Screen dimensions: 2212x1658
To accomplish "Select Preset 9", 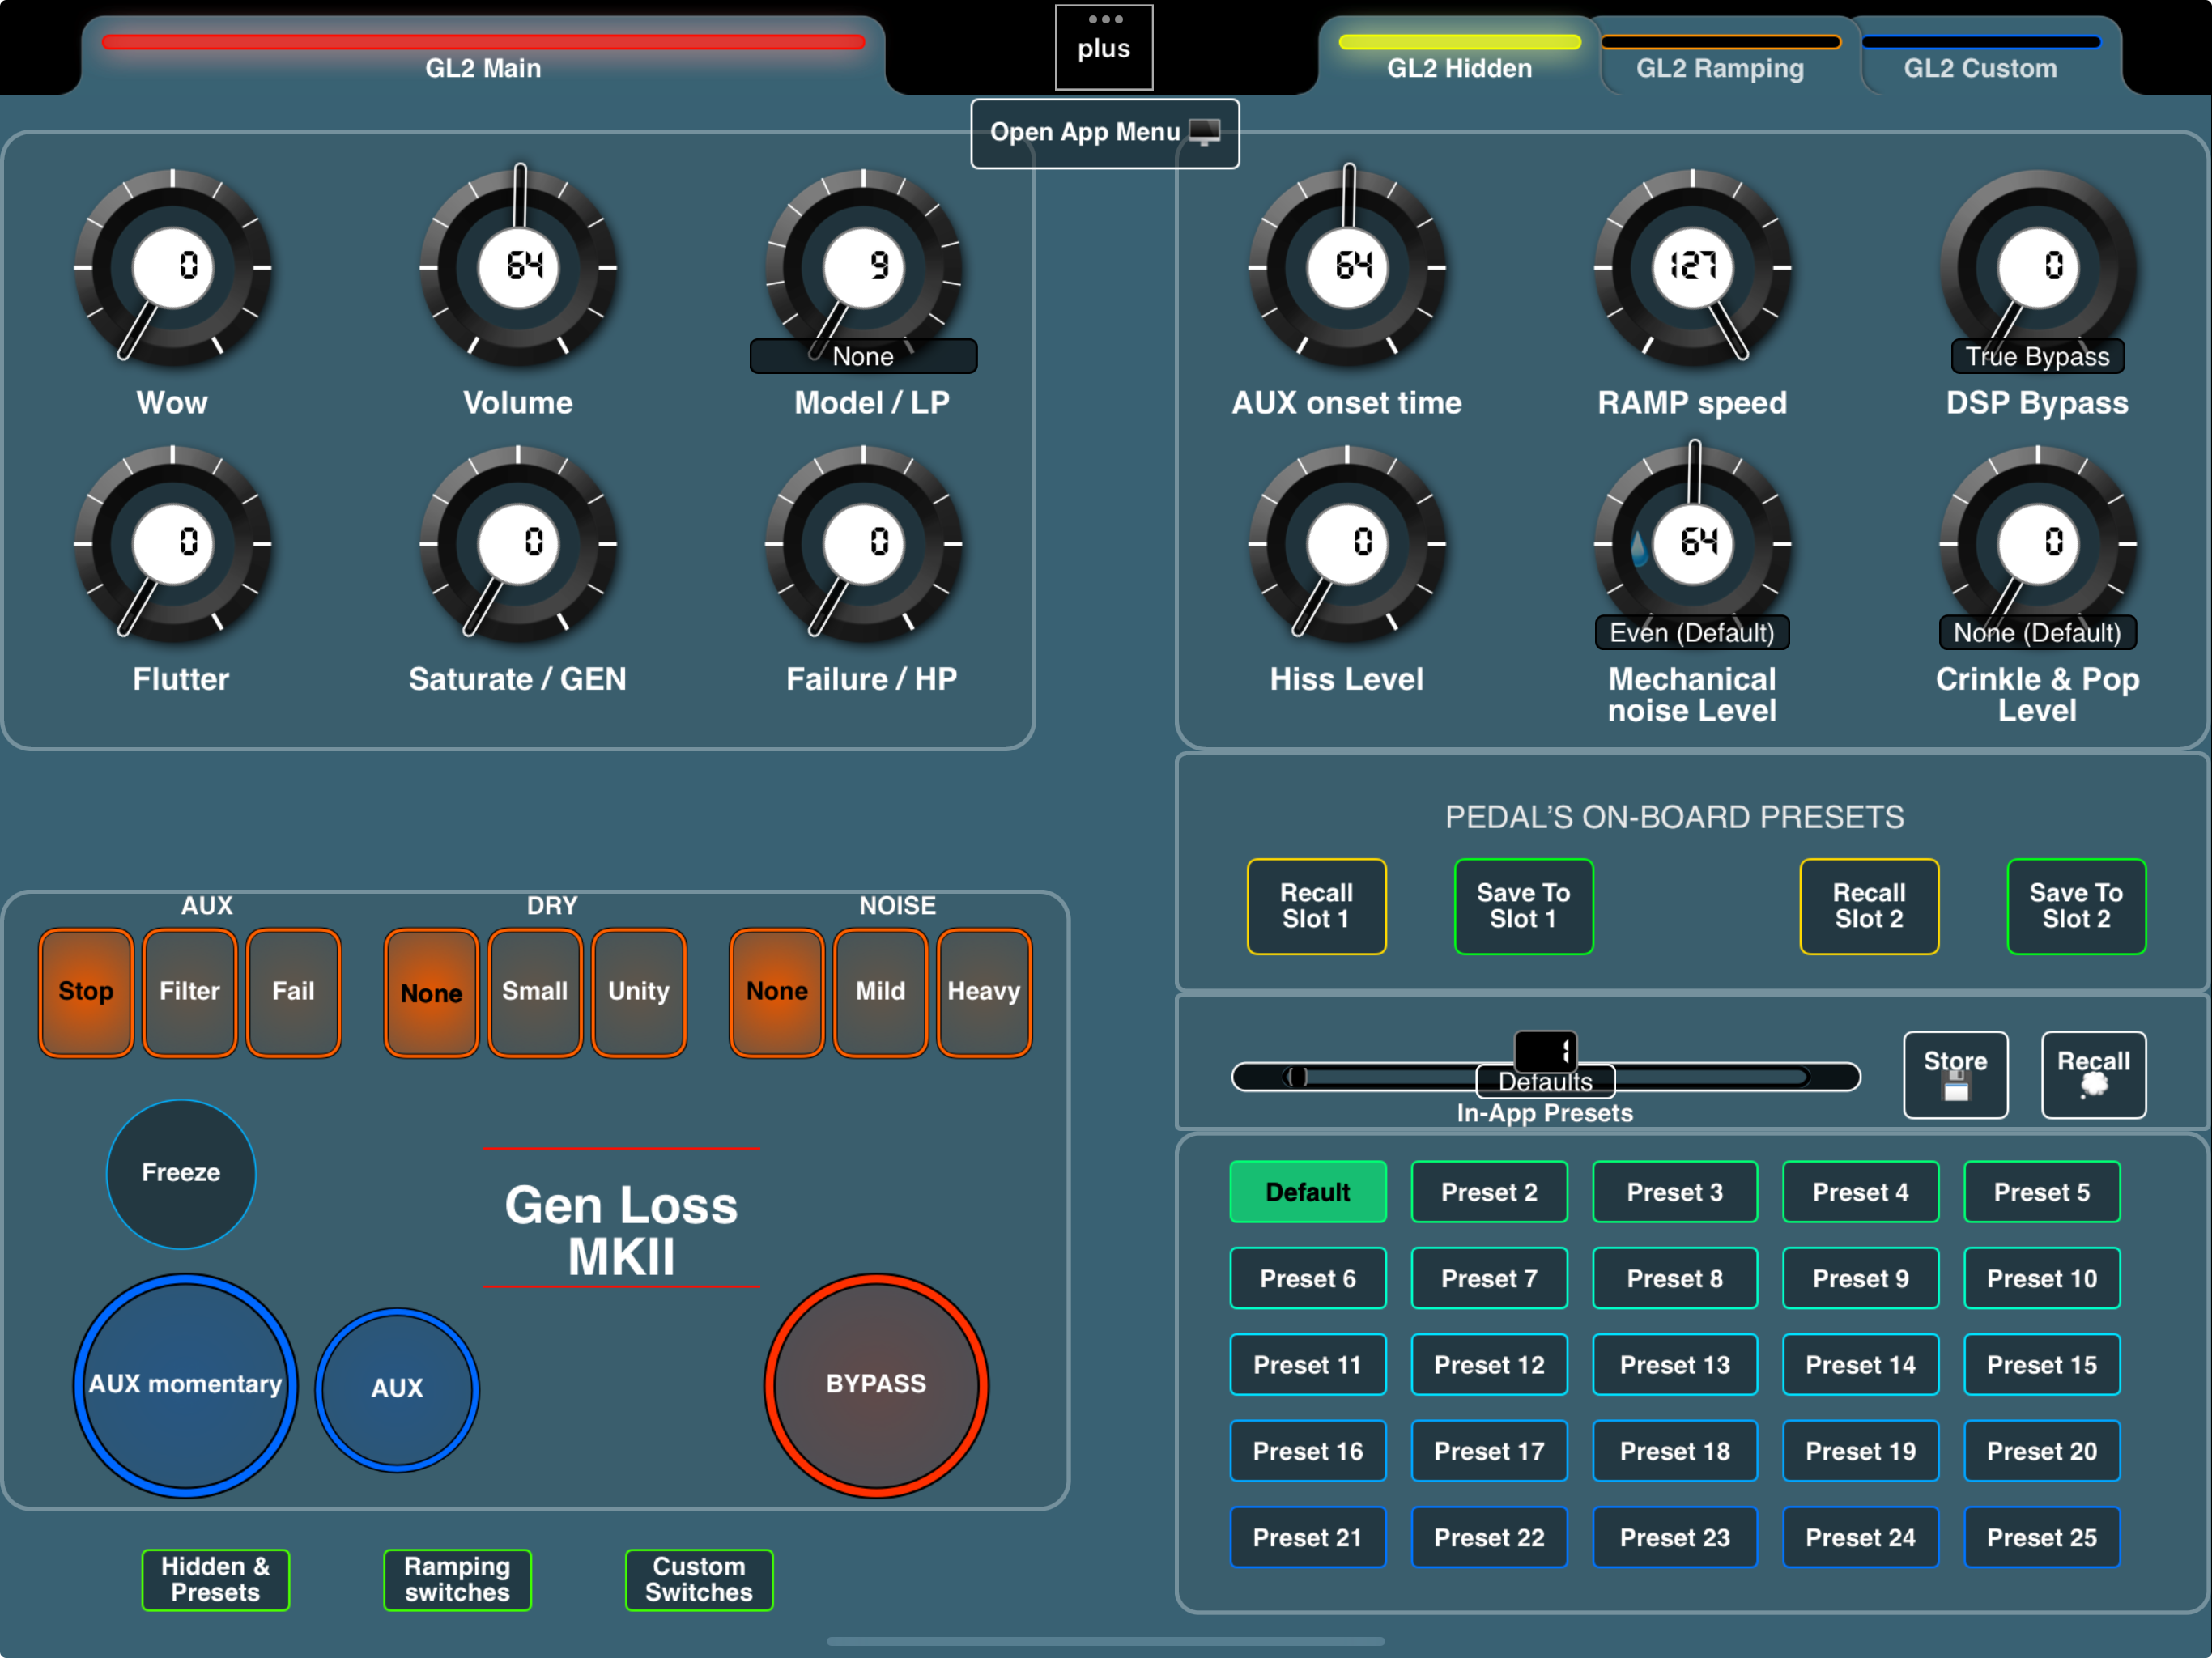I will (1860, 1278).
